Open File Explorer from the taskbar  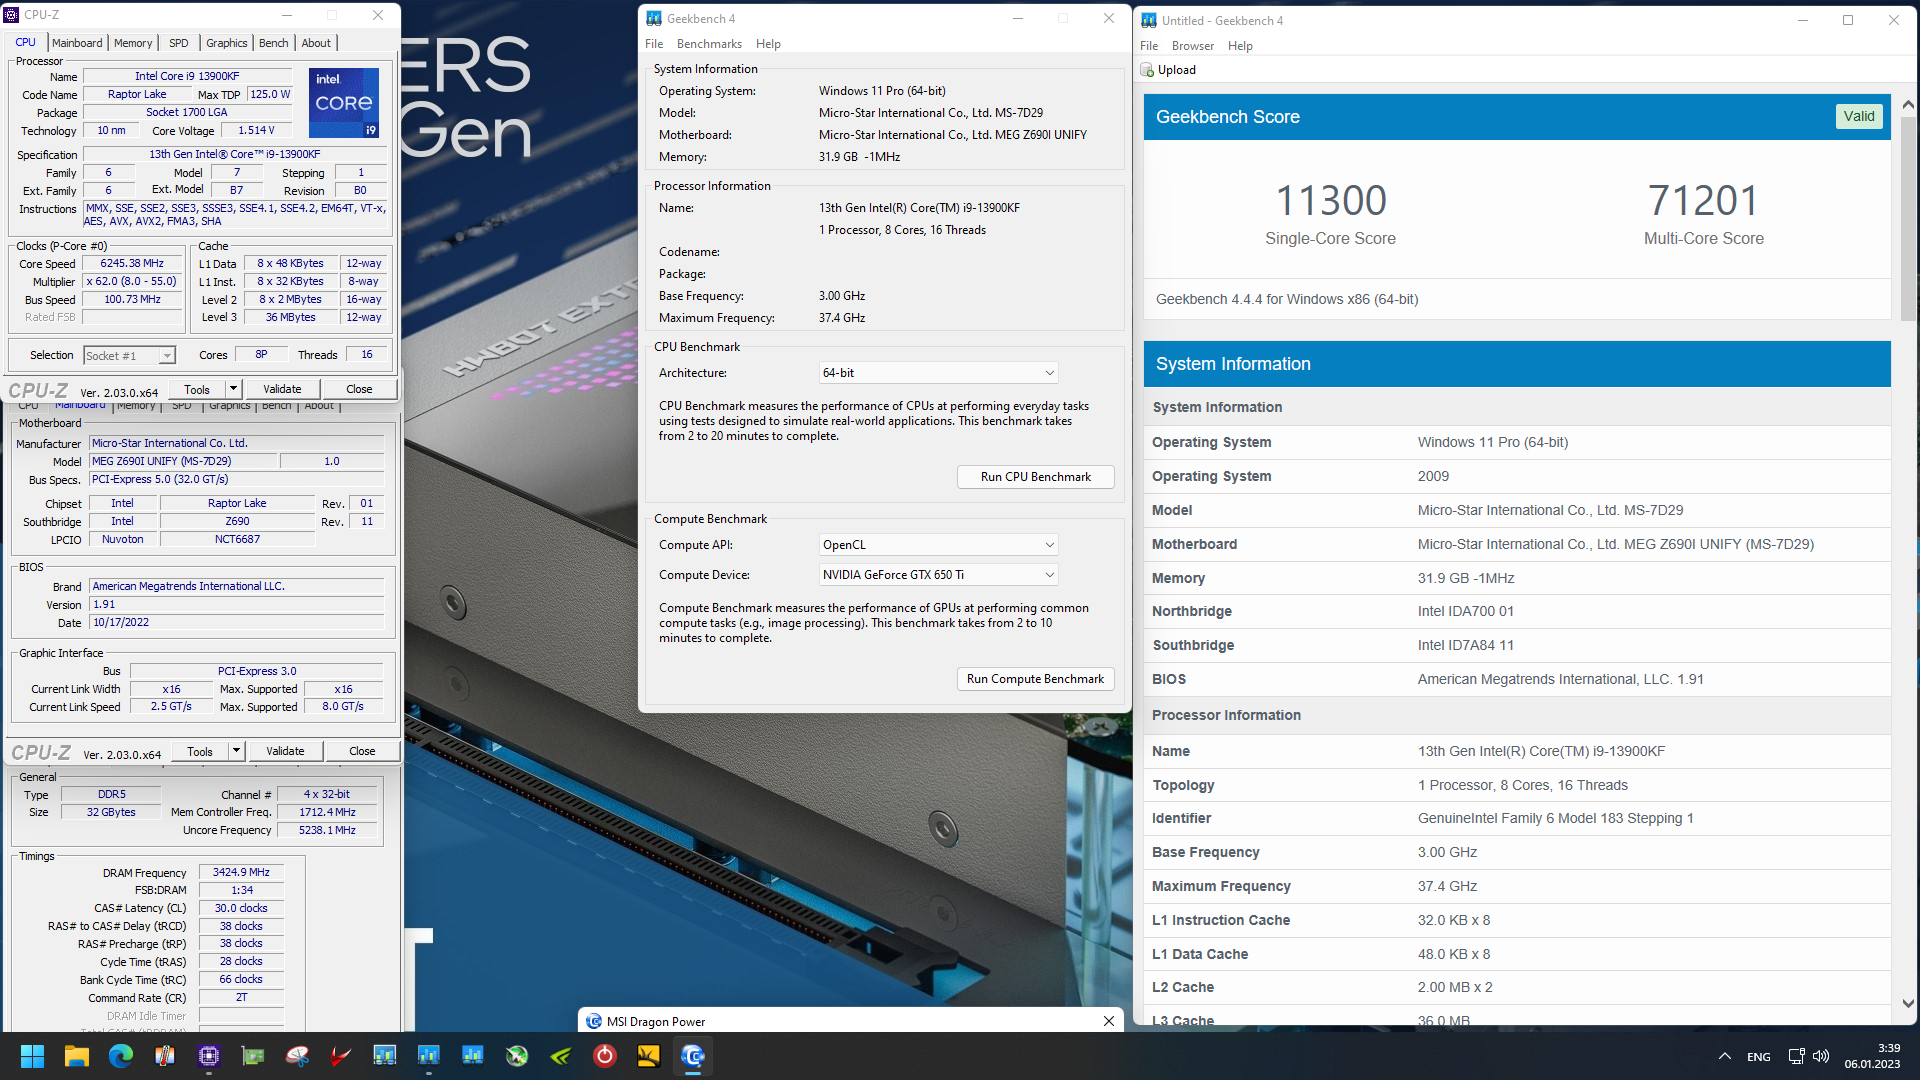click(77, 1056)
